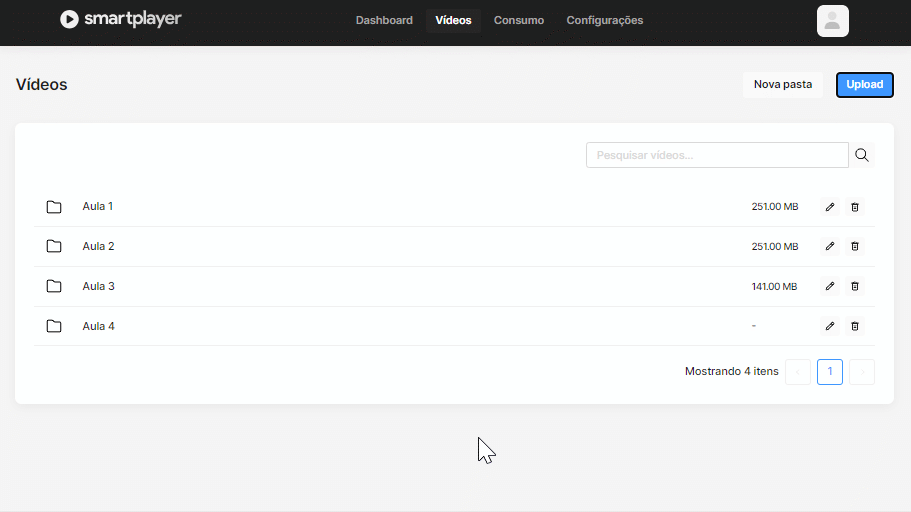911x512 pixels.
Task: Click the Aula 1 folder icon
Action: (54, 207)
